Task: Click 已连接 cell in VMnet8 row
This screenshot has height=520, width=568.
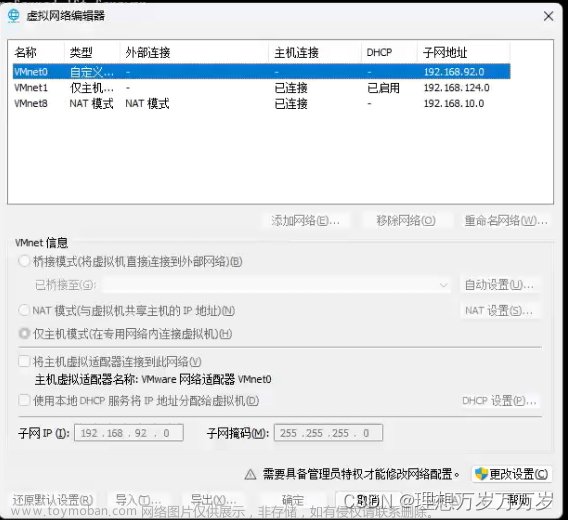Action: pos(291,104)
